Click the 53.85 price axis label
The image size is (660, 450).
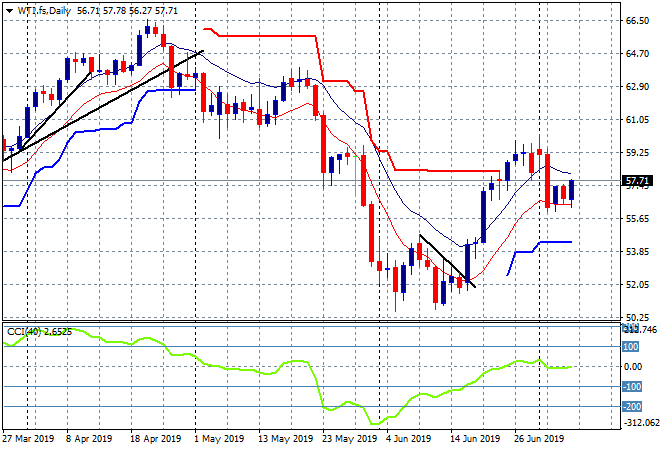coord(637,252)
